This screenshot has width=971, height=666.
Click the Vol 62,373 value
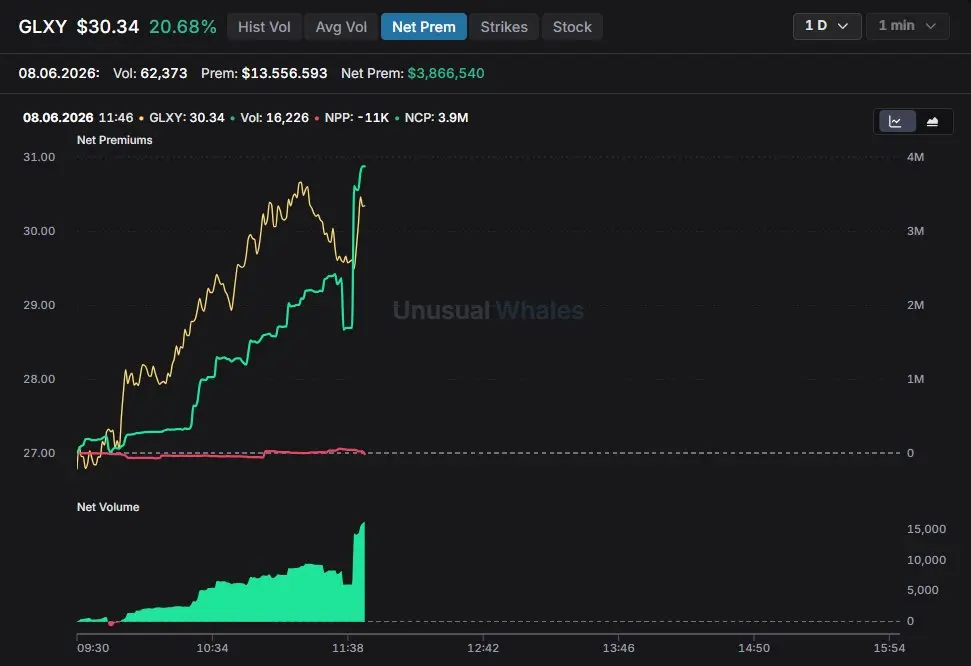(x=163, y=73)
